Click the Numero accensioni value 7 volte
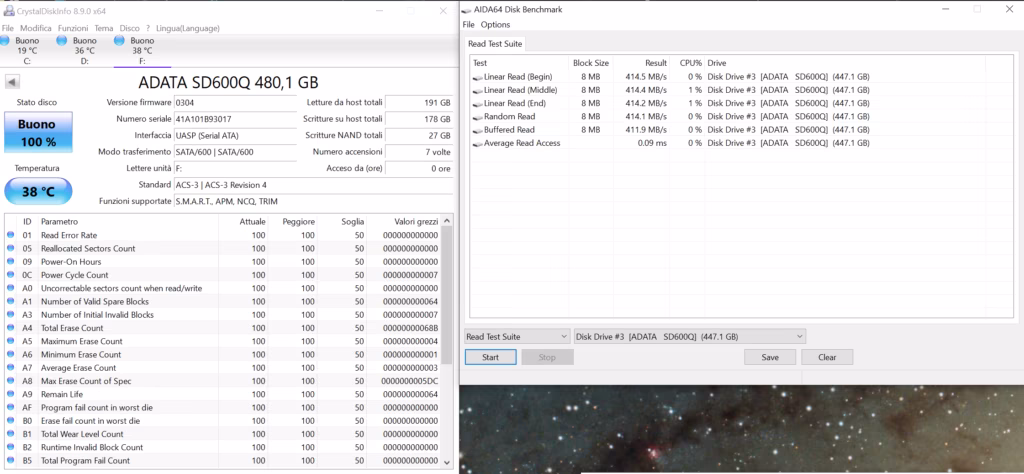The image size is (1024, 474). click(x=419, y=152)
